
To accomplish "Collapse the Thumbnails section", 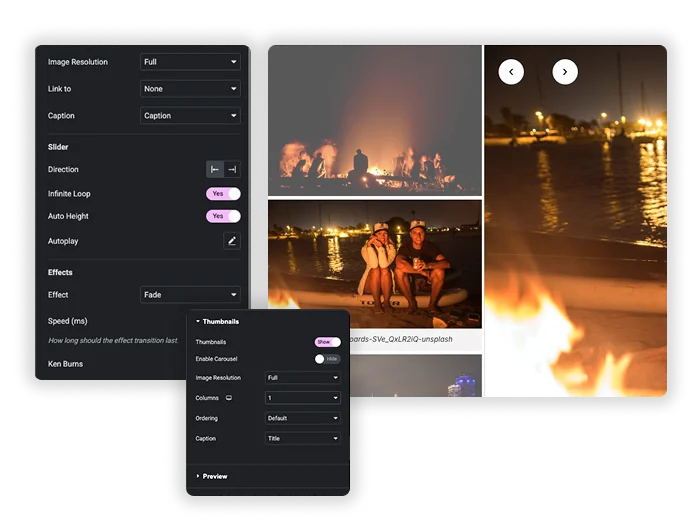I will 217,321.
